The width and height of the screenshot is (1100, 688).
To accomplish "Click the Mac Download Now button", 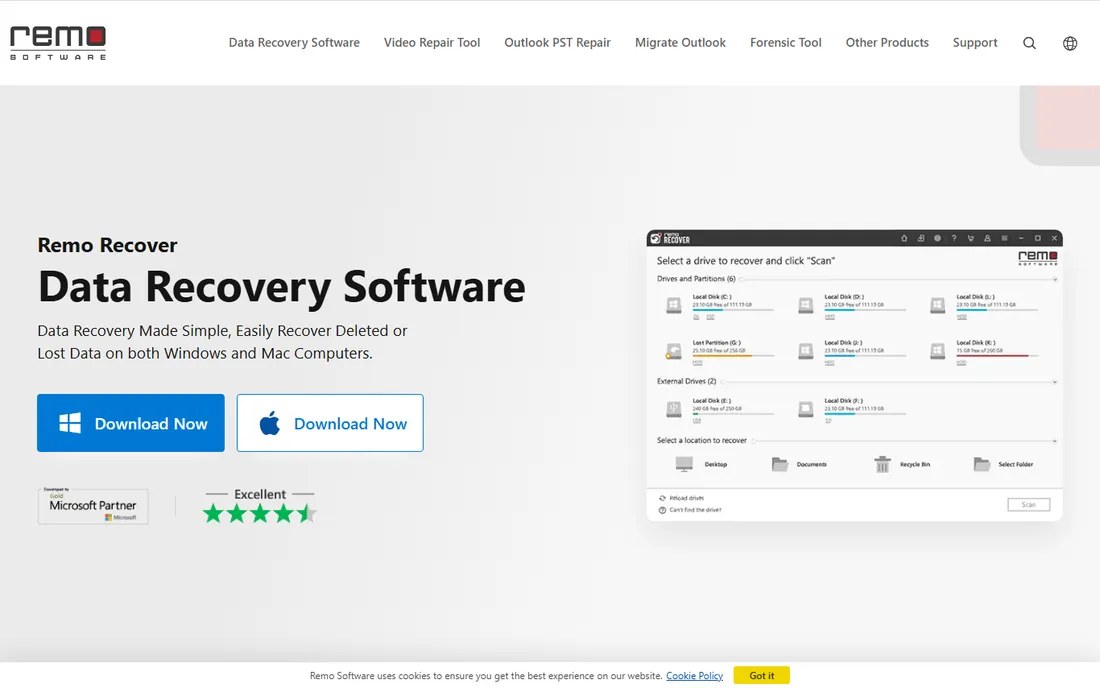I will (x=330, y=423).
